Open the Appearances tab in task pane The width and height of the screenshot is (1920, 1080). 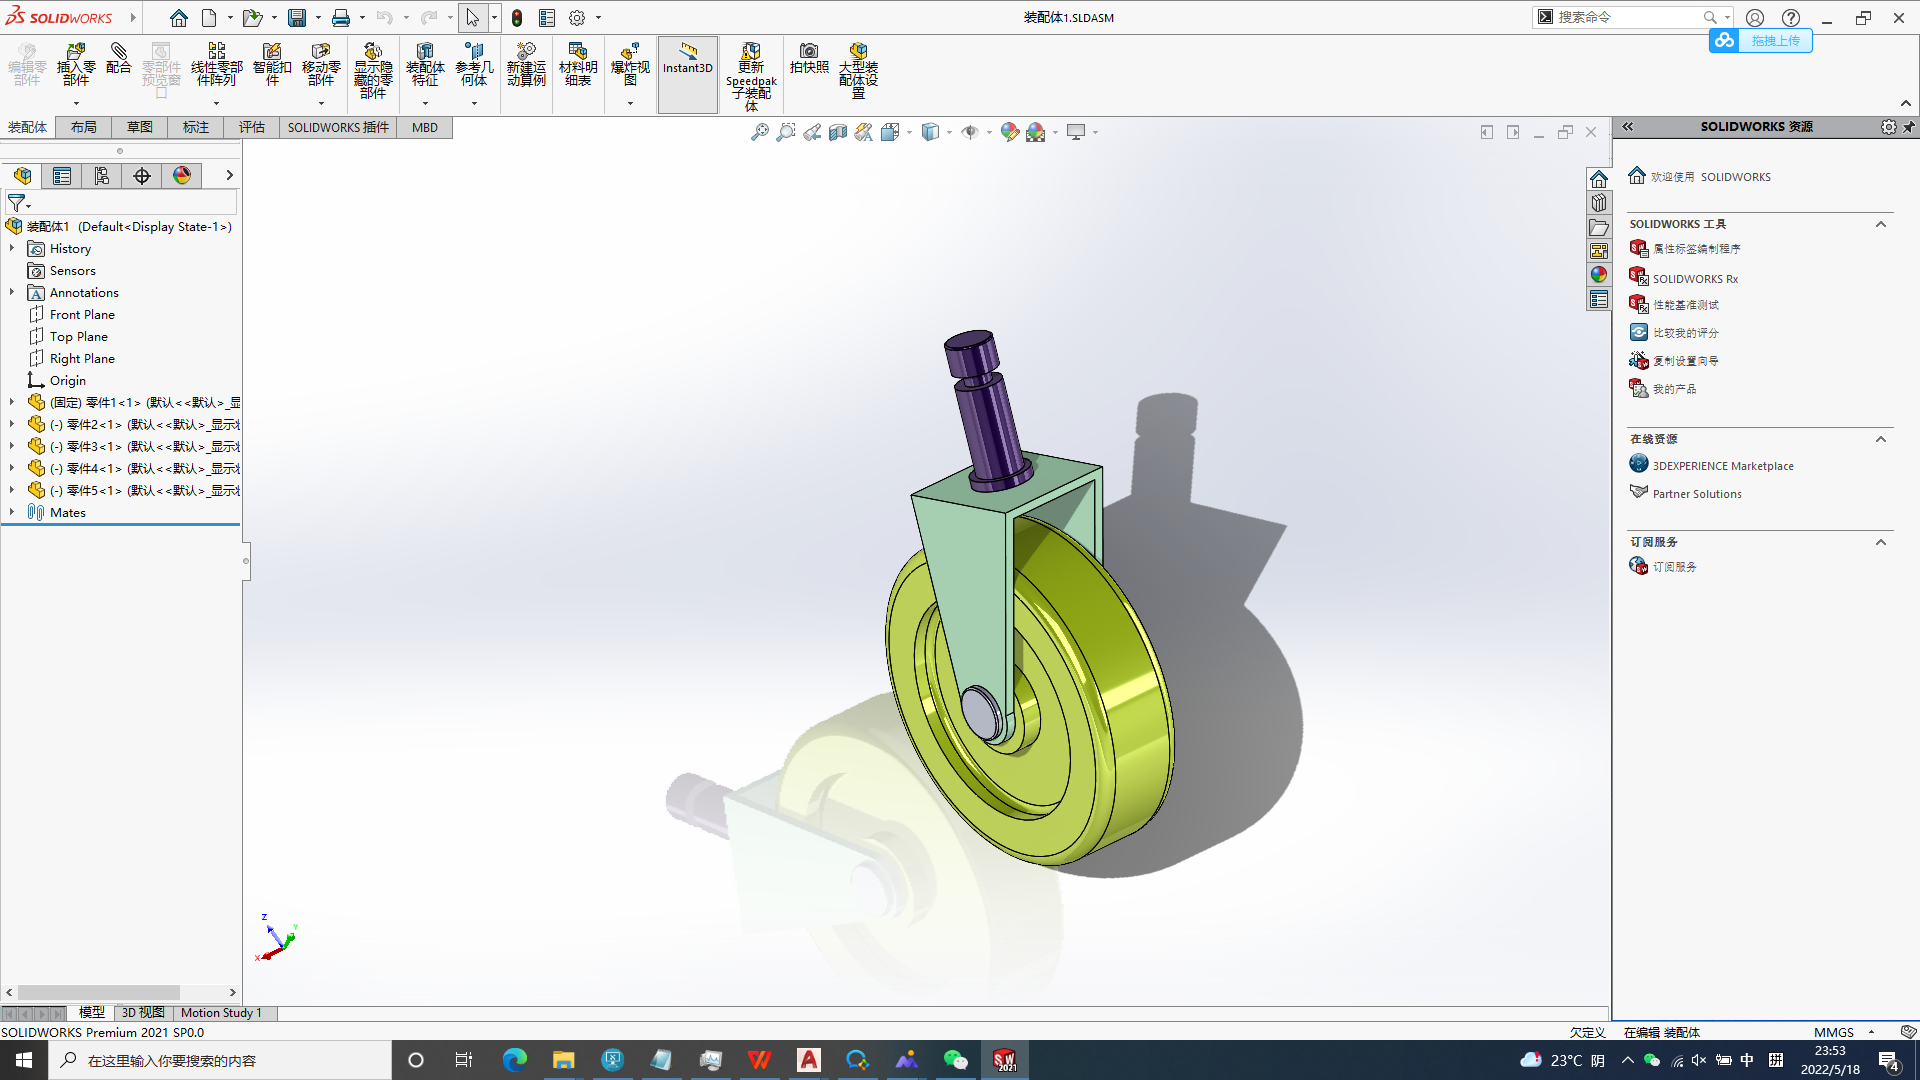pyautogui.click(x=1598, y=275)
